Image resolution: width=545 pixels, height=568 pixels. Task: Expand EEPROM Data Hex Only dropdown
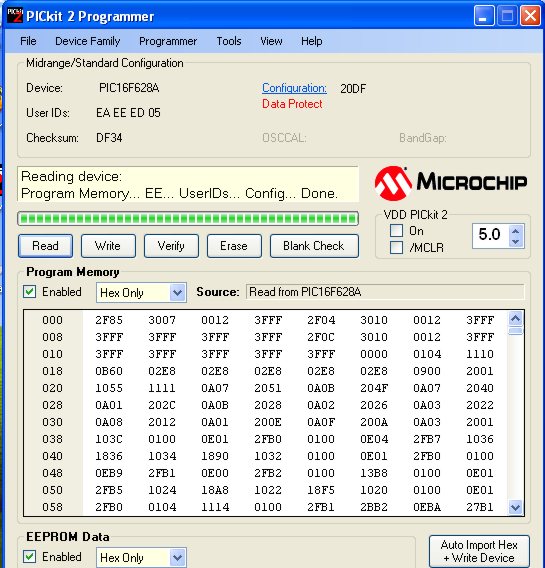[177, 557]
